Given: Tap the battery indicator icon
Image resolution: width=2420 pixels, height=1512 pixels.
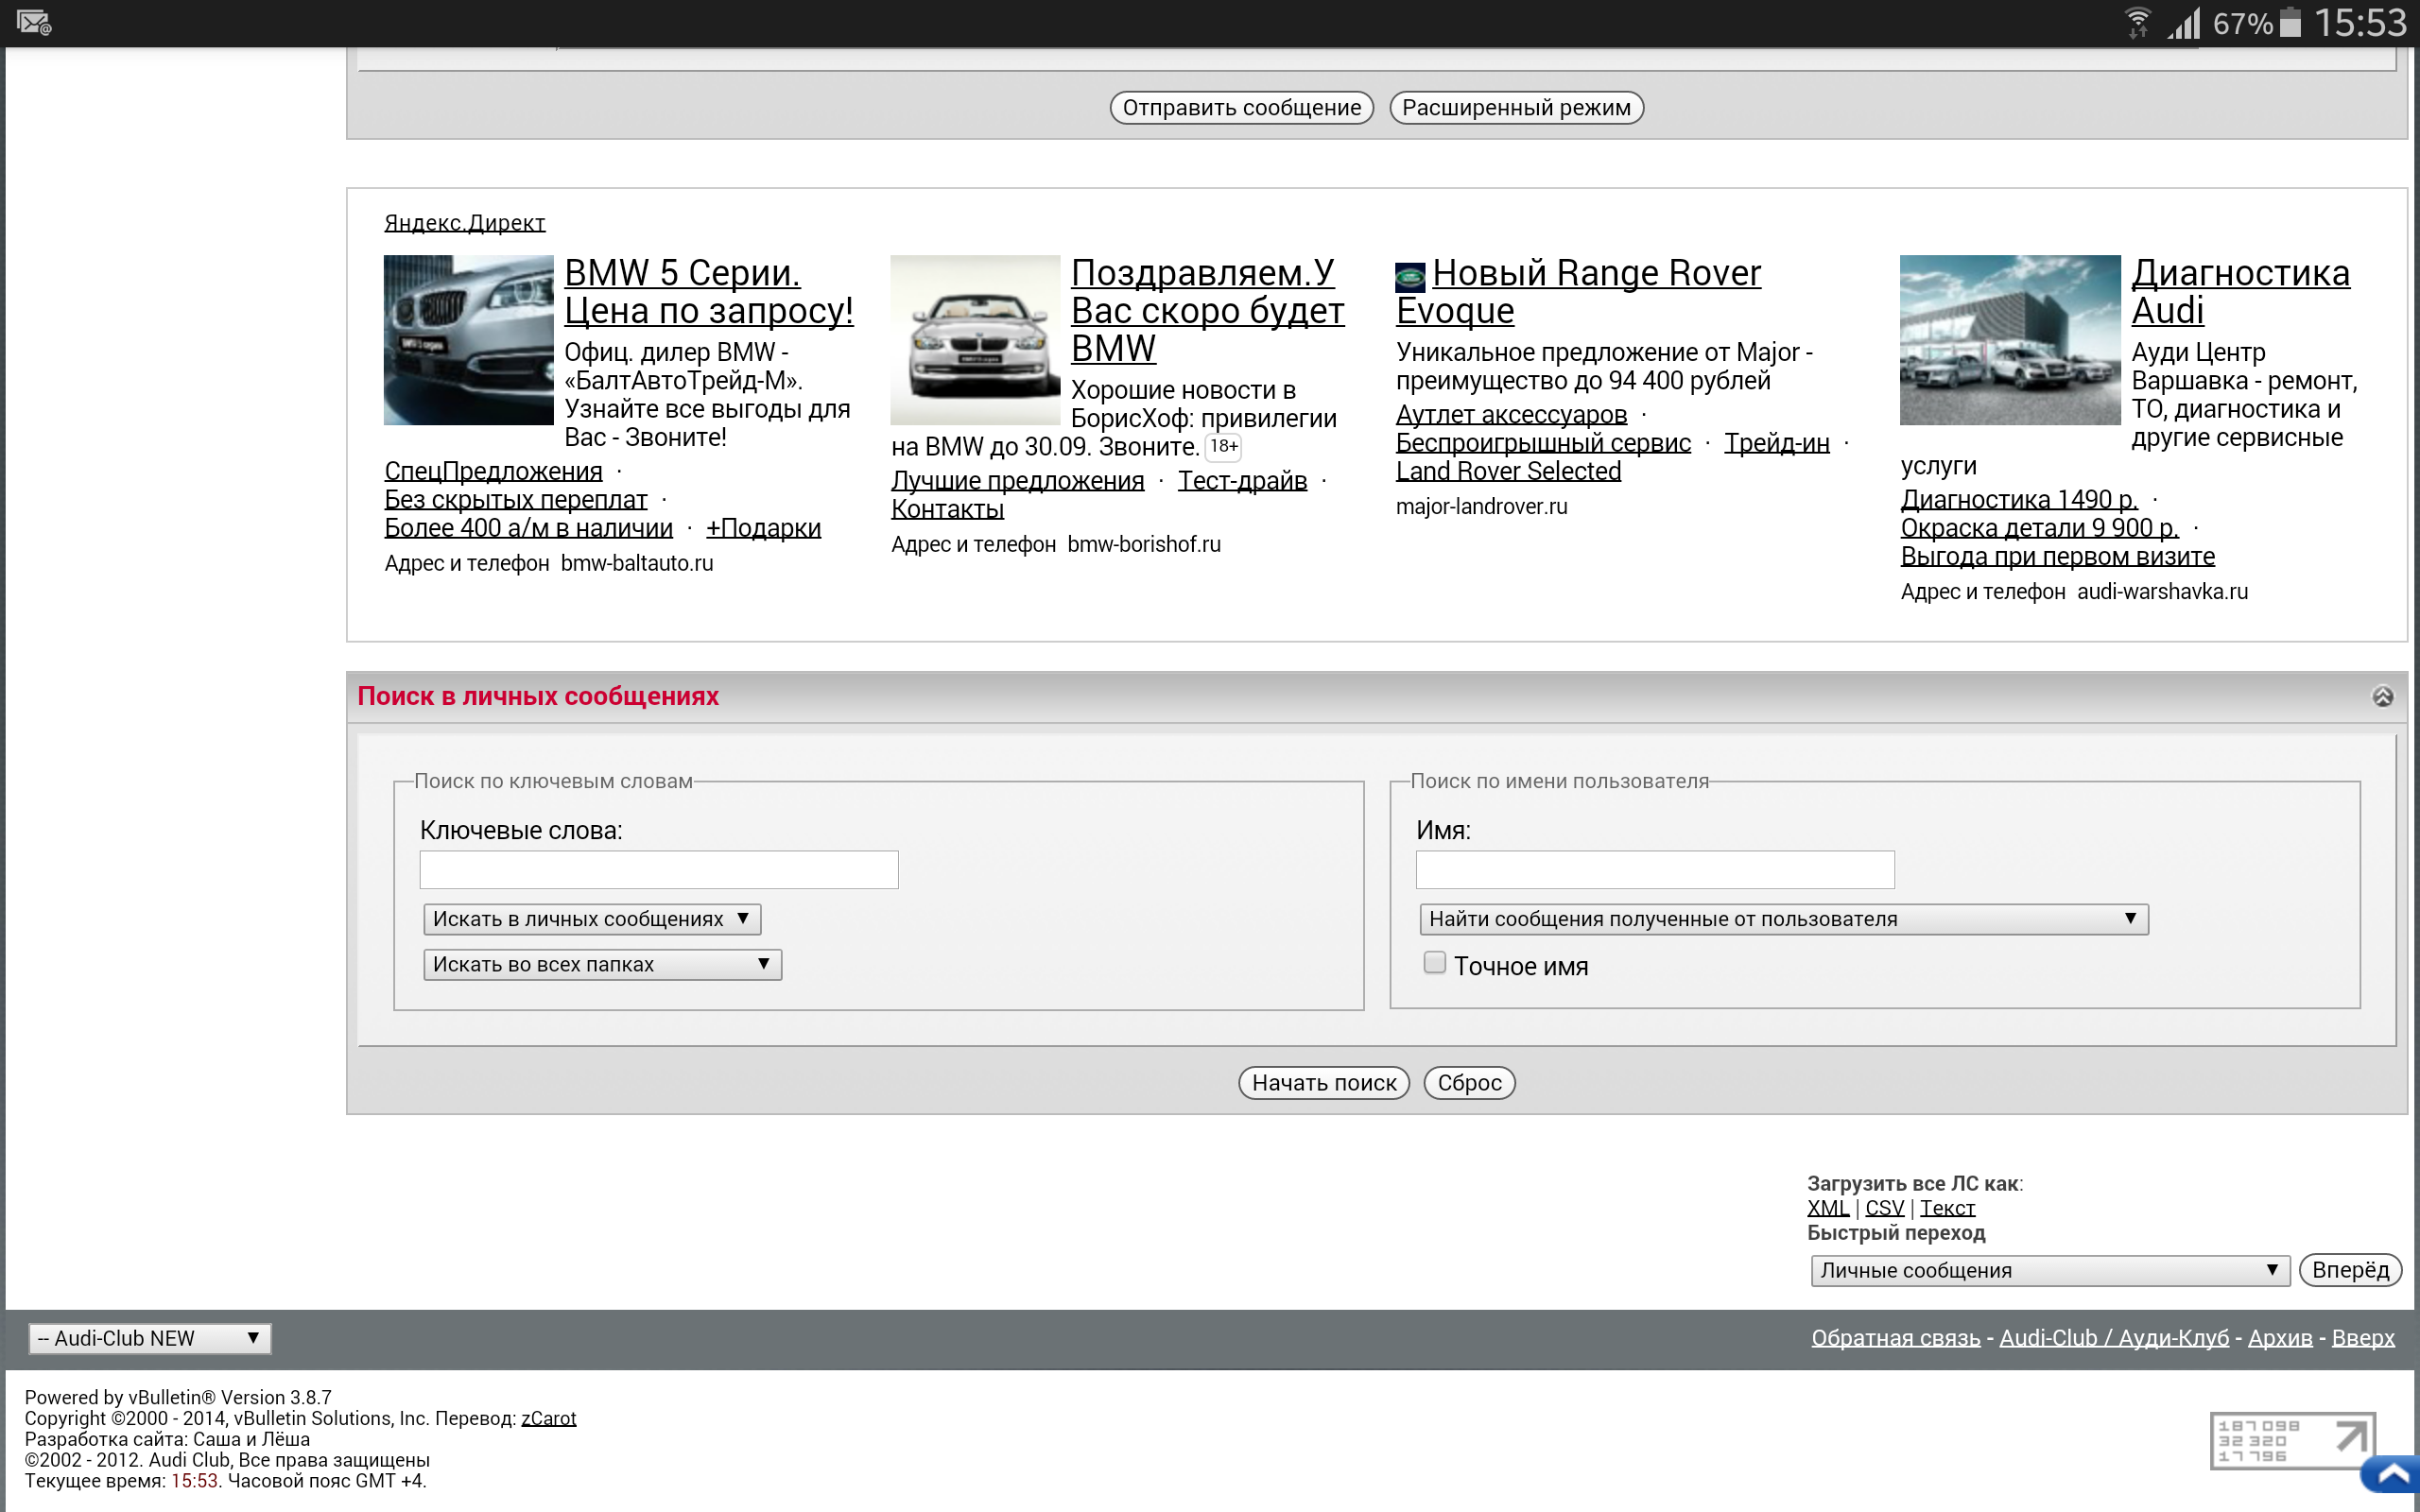Looking at the screenshot, I should click(2290, 22).
